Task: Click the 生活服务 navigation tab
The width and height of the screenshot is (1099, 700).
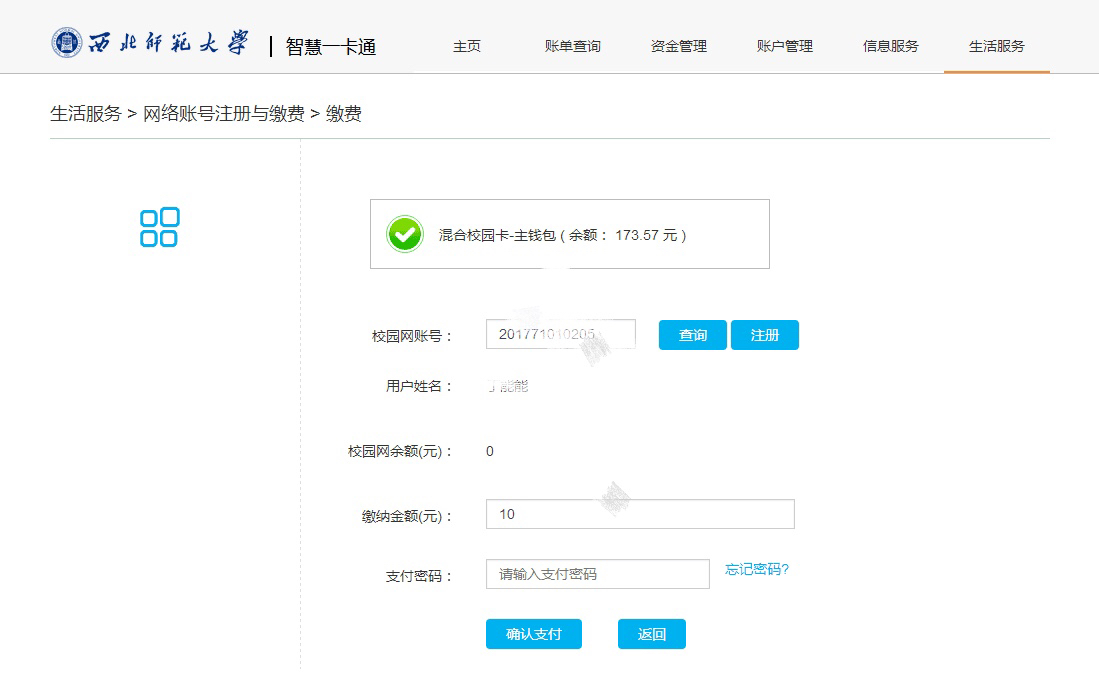Action: coord(997,46)
